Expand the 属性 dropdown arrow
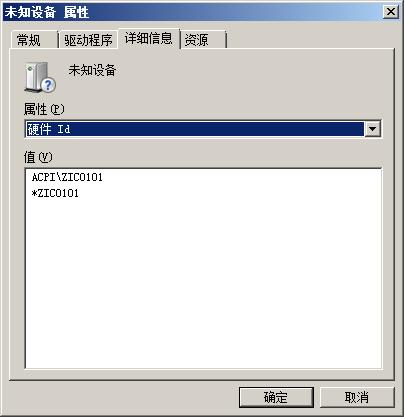This screenshot has width=404, height=417. click(x=373, y=129)
